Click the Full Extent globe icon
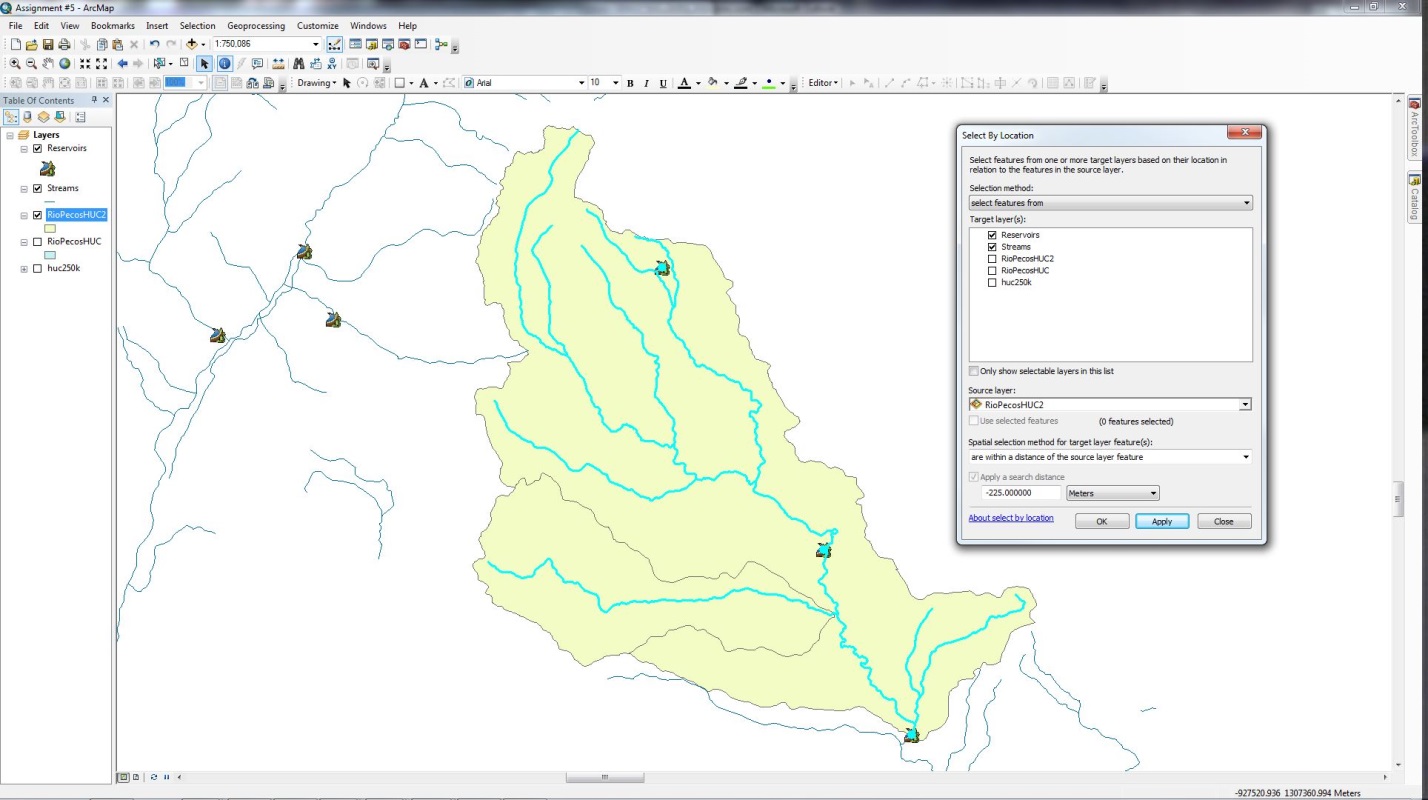The image size is (1428, 800). [64, 63]
